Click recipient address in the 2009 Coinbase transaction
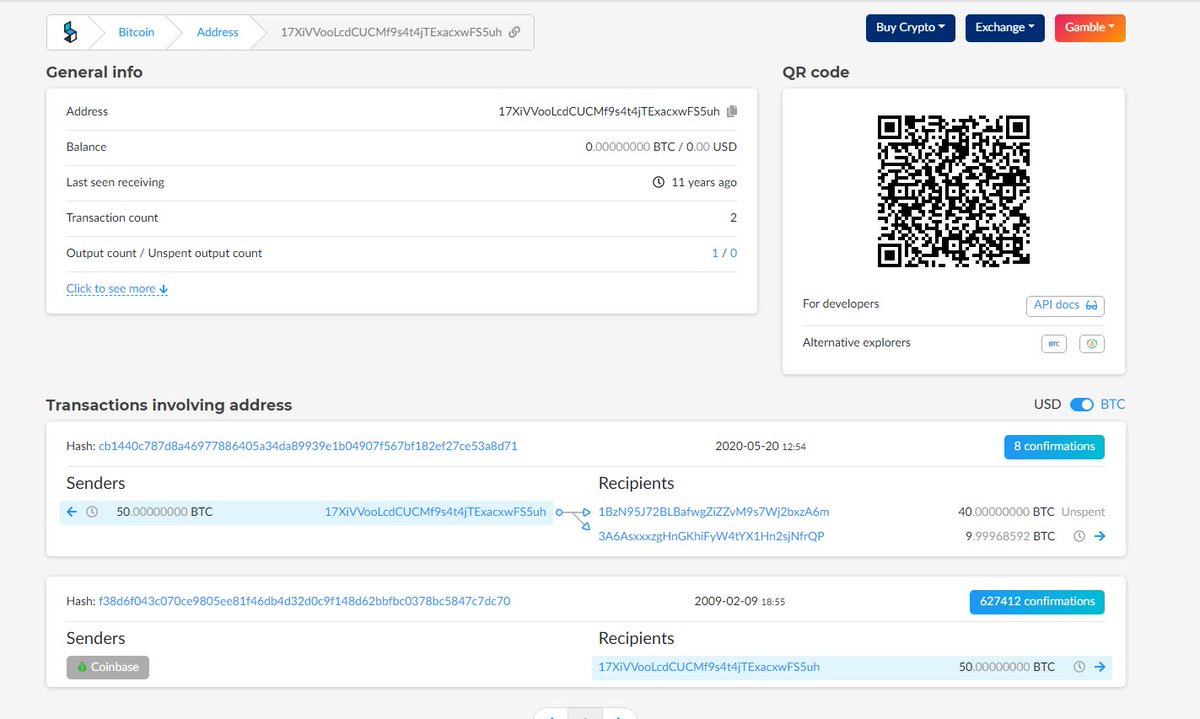 pyautogui.click(x=709, y=667)
